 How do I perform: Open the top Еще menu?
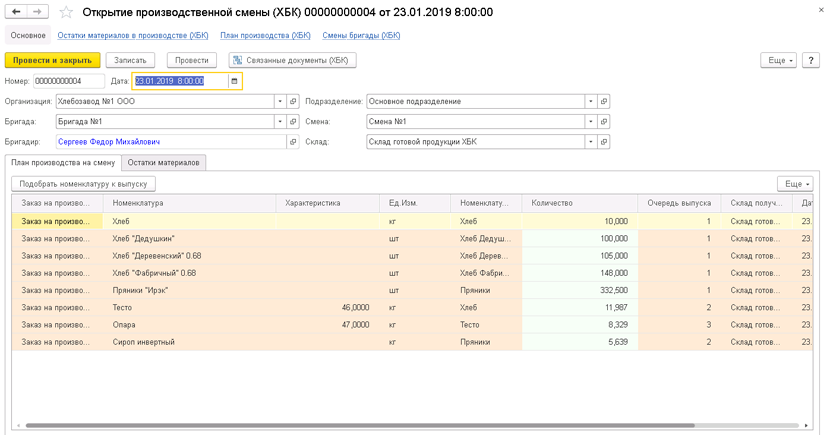(779, 60)
